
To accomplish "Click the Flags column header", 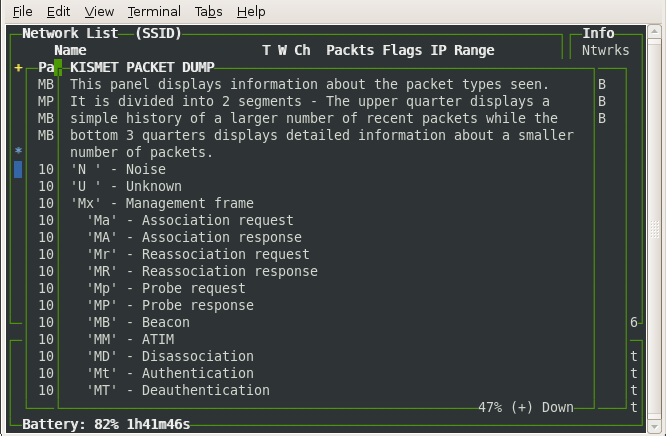I will [x=402, y=50].
